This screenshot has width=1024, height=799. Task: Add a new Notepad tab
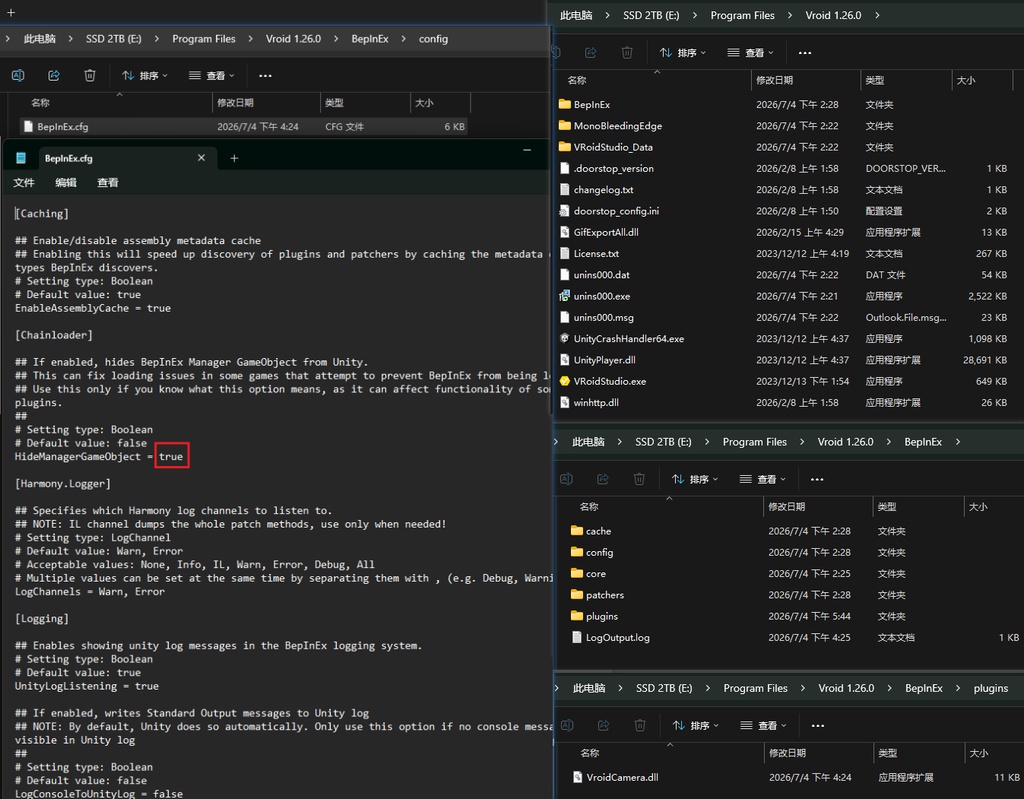[234, 158]
